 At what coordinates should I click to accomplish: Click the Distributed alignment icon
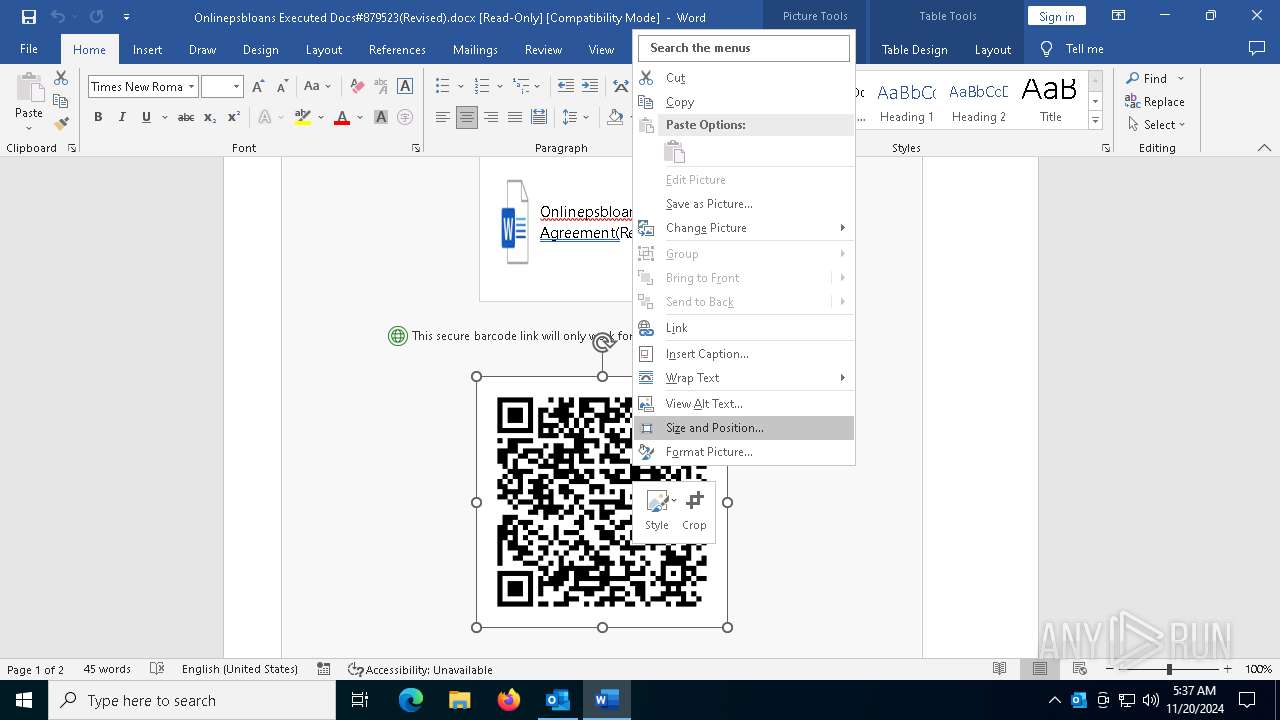(539, 117)
